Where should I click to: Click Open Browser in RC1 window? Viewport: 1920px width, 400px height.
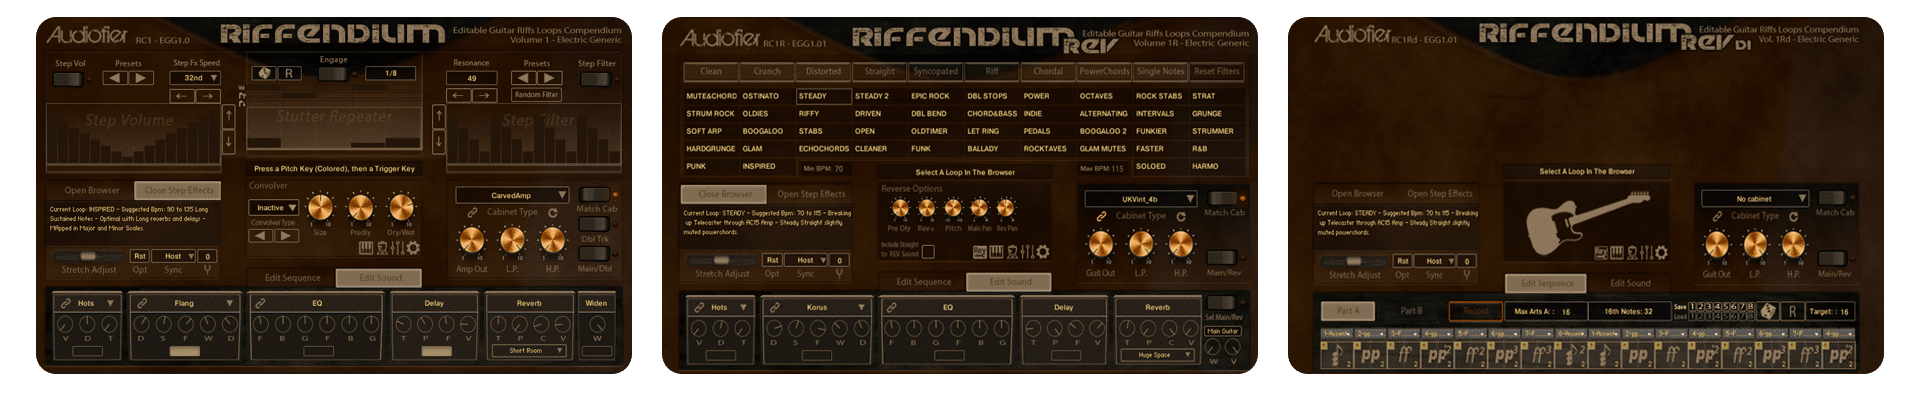point(92,190)
